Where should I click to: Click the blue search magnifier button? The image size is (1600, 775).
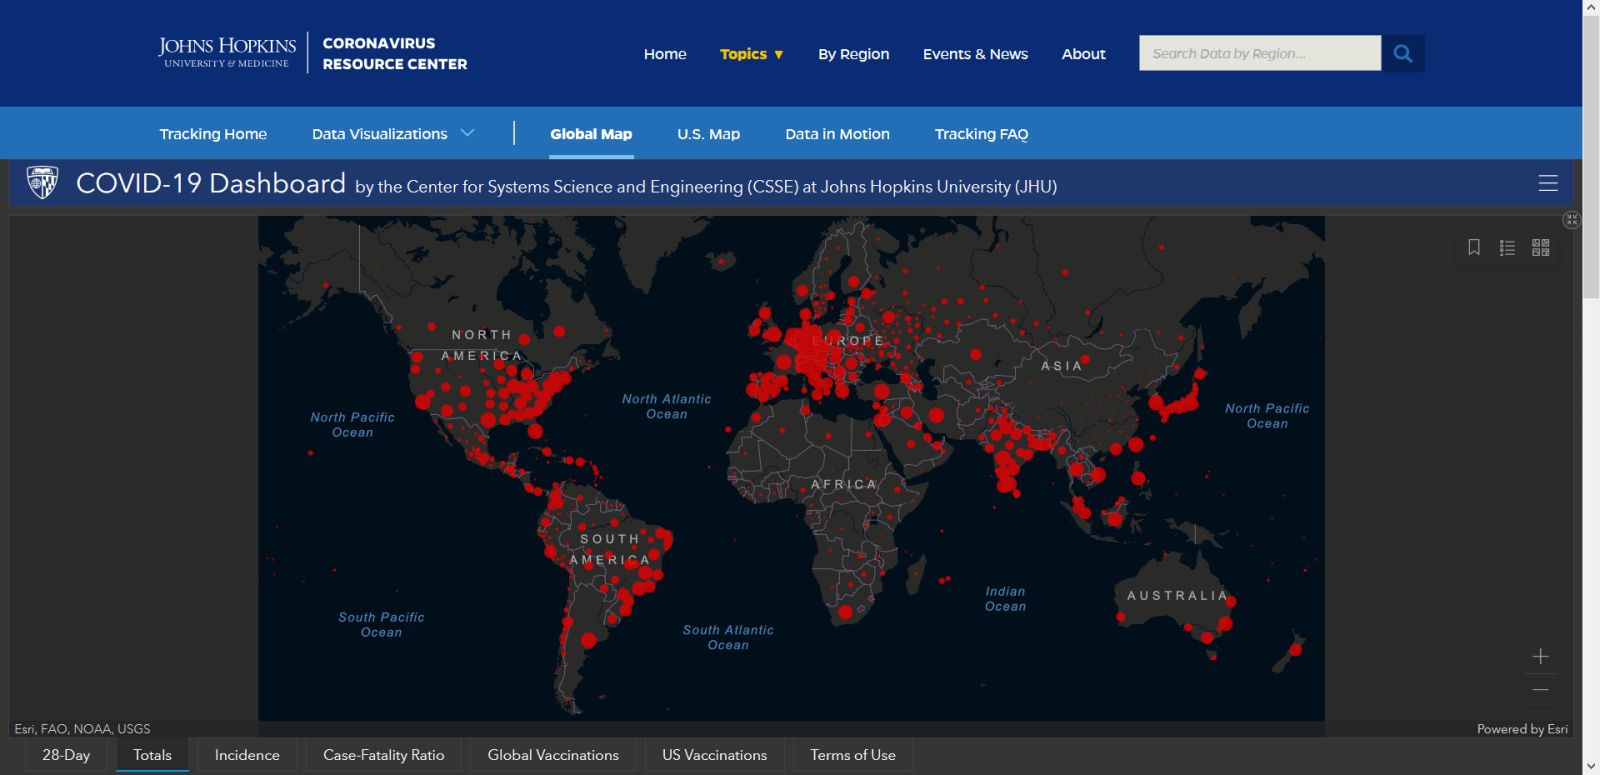[x=1403, y=54]
